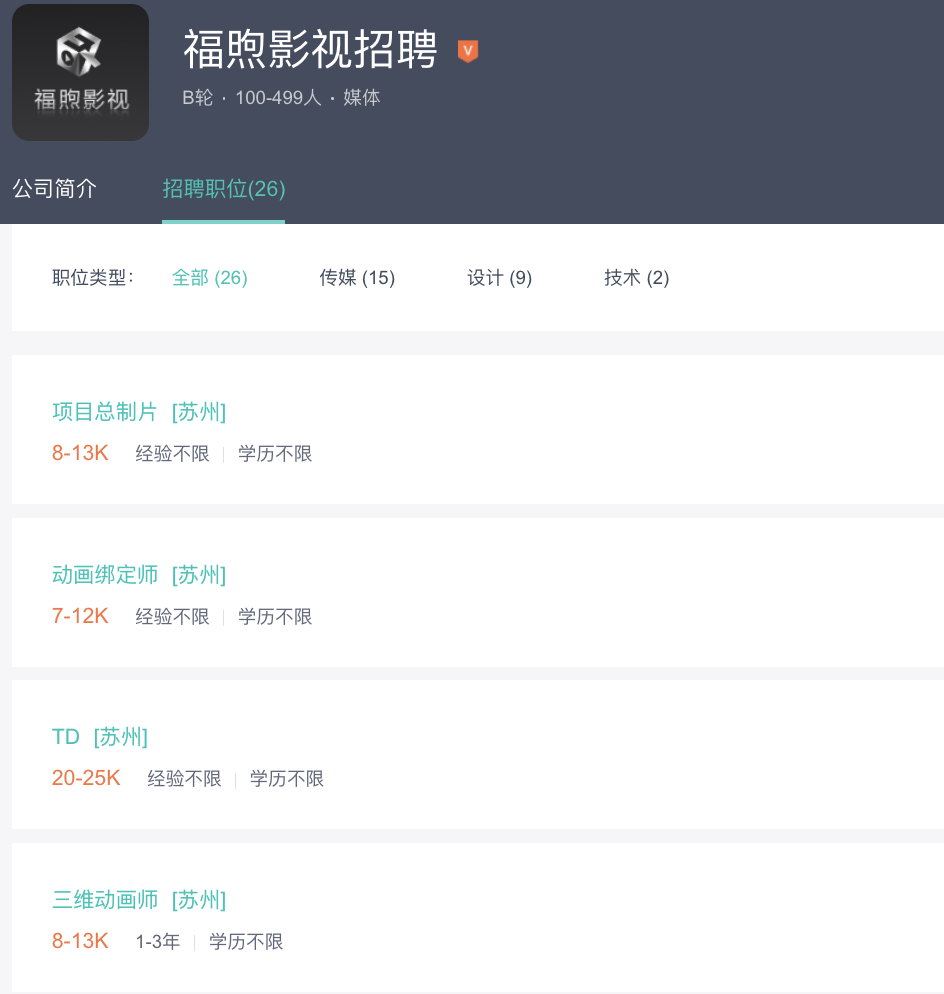Open the 项目总制片 job listing
The image size is (944, 994).
105,412
